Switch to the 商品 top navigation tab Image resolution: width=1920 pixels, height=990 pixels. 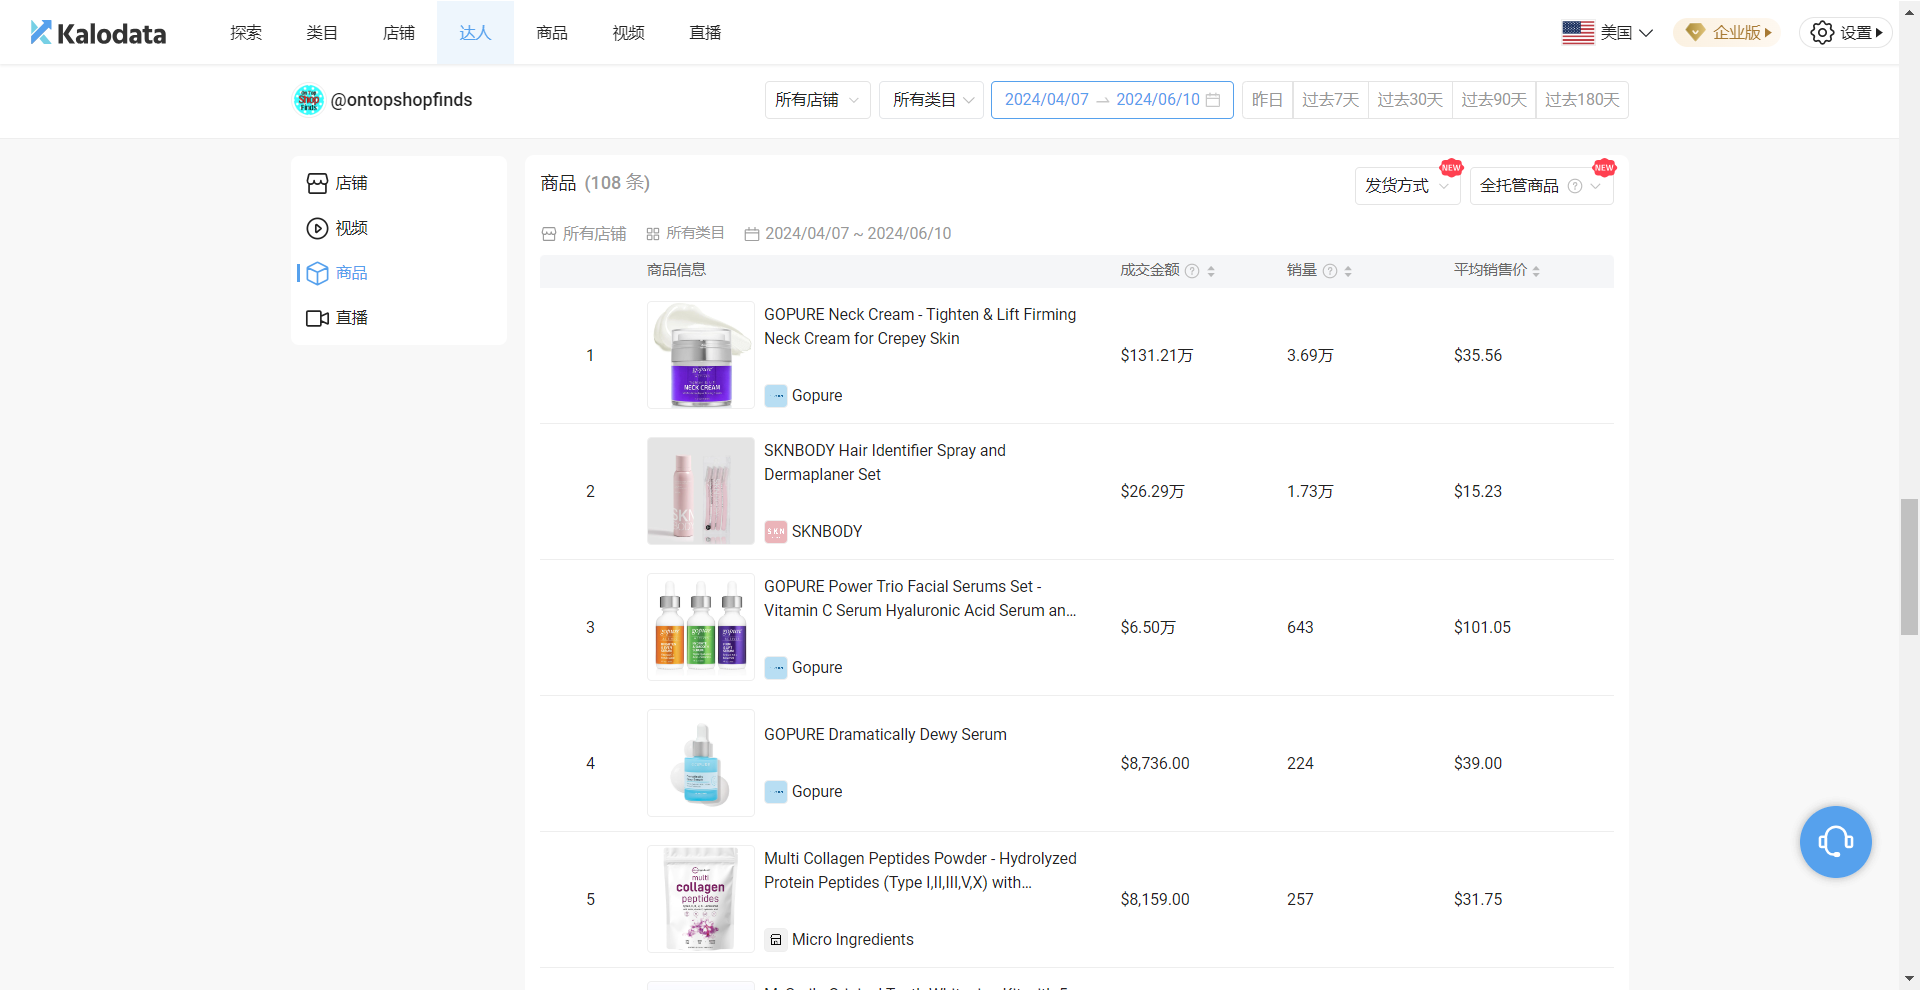(x=552, y=33)
